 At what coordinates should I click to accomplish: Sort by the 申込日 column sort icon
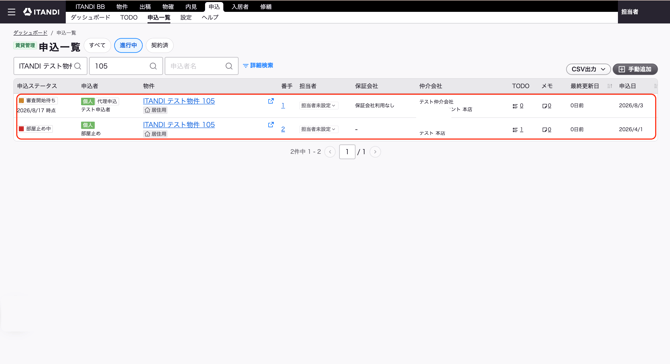tap(655, 86)
